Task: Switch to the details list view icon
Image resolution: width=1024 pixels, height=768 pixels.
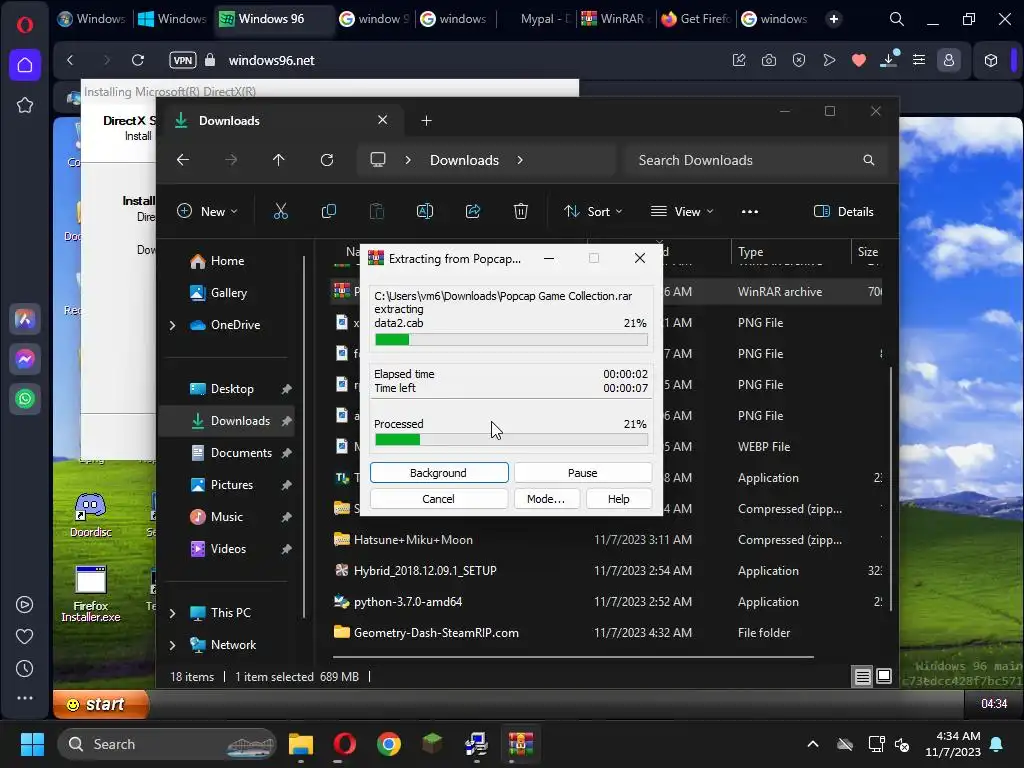Action: coord(862,677)
